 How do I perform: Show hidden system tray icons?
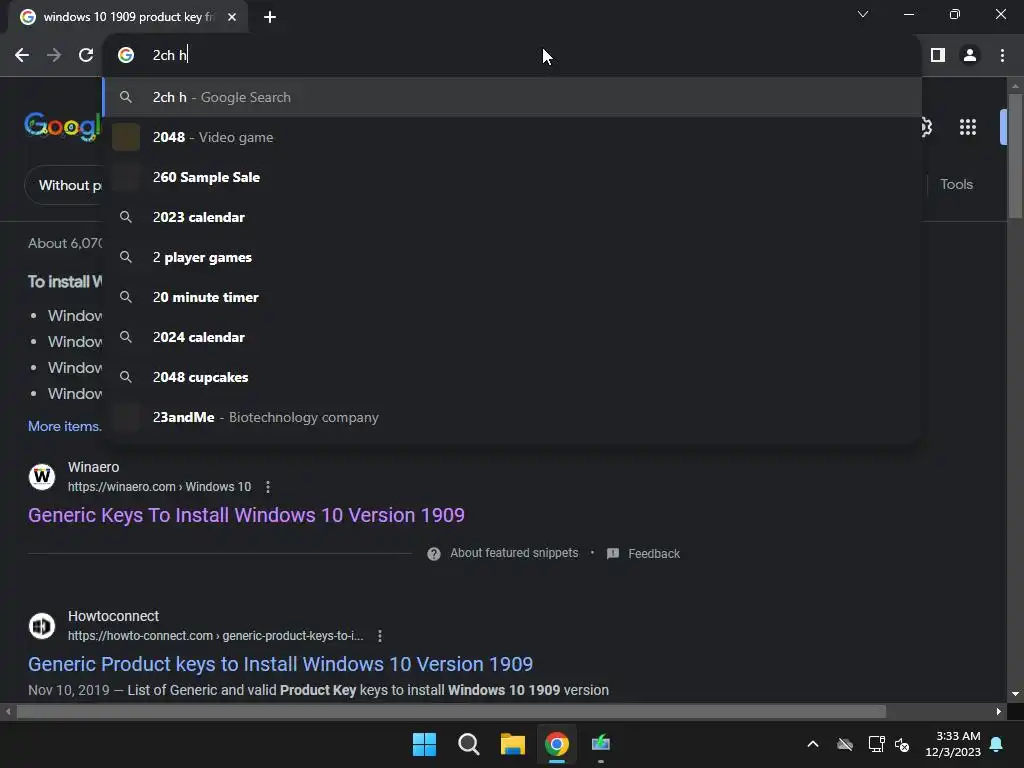[813, 744]
